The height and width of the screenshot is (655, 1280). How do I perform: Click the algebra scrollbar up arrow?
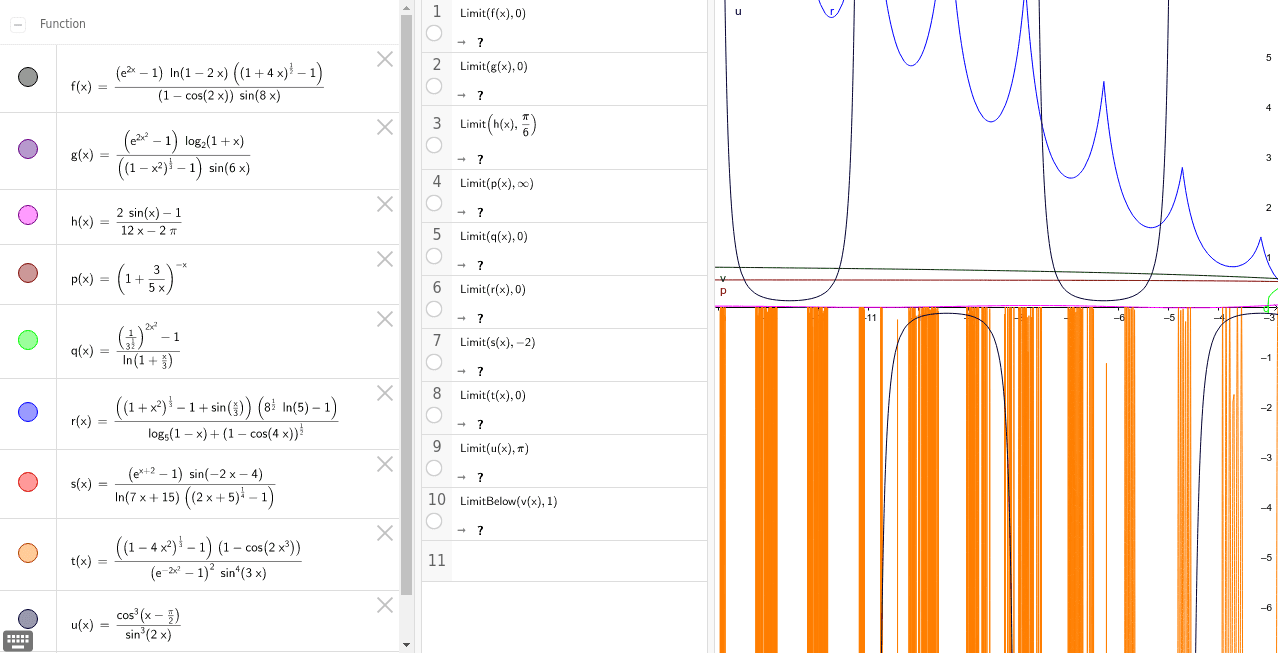[406, 7]
